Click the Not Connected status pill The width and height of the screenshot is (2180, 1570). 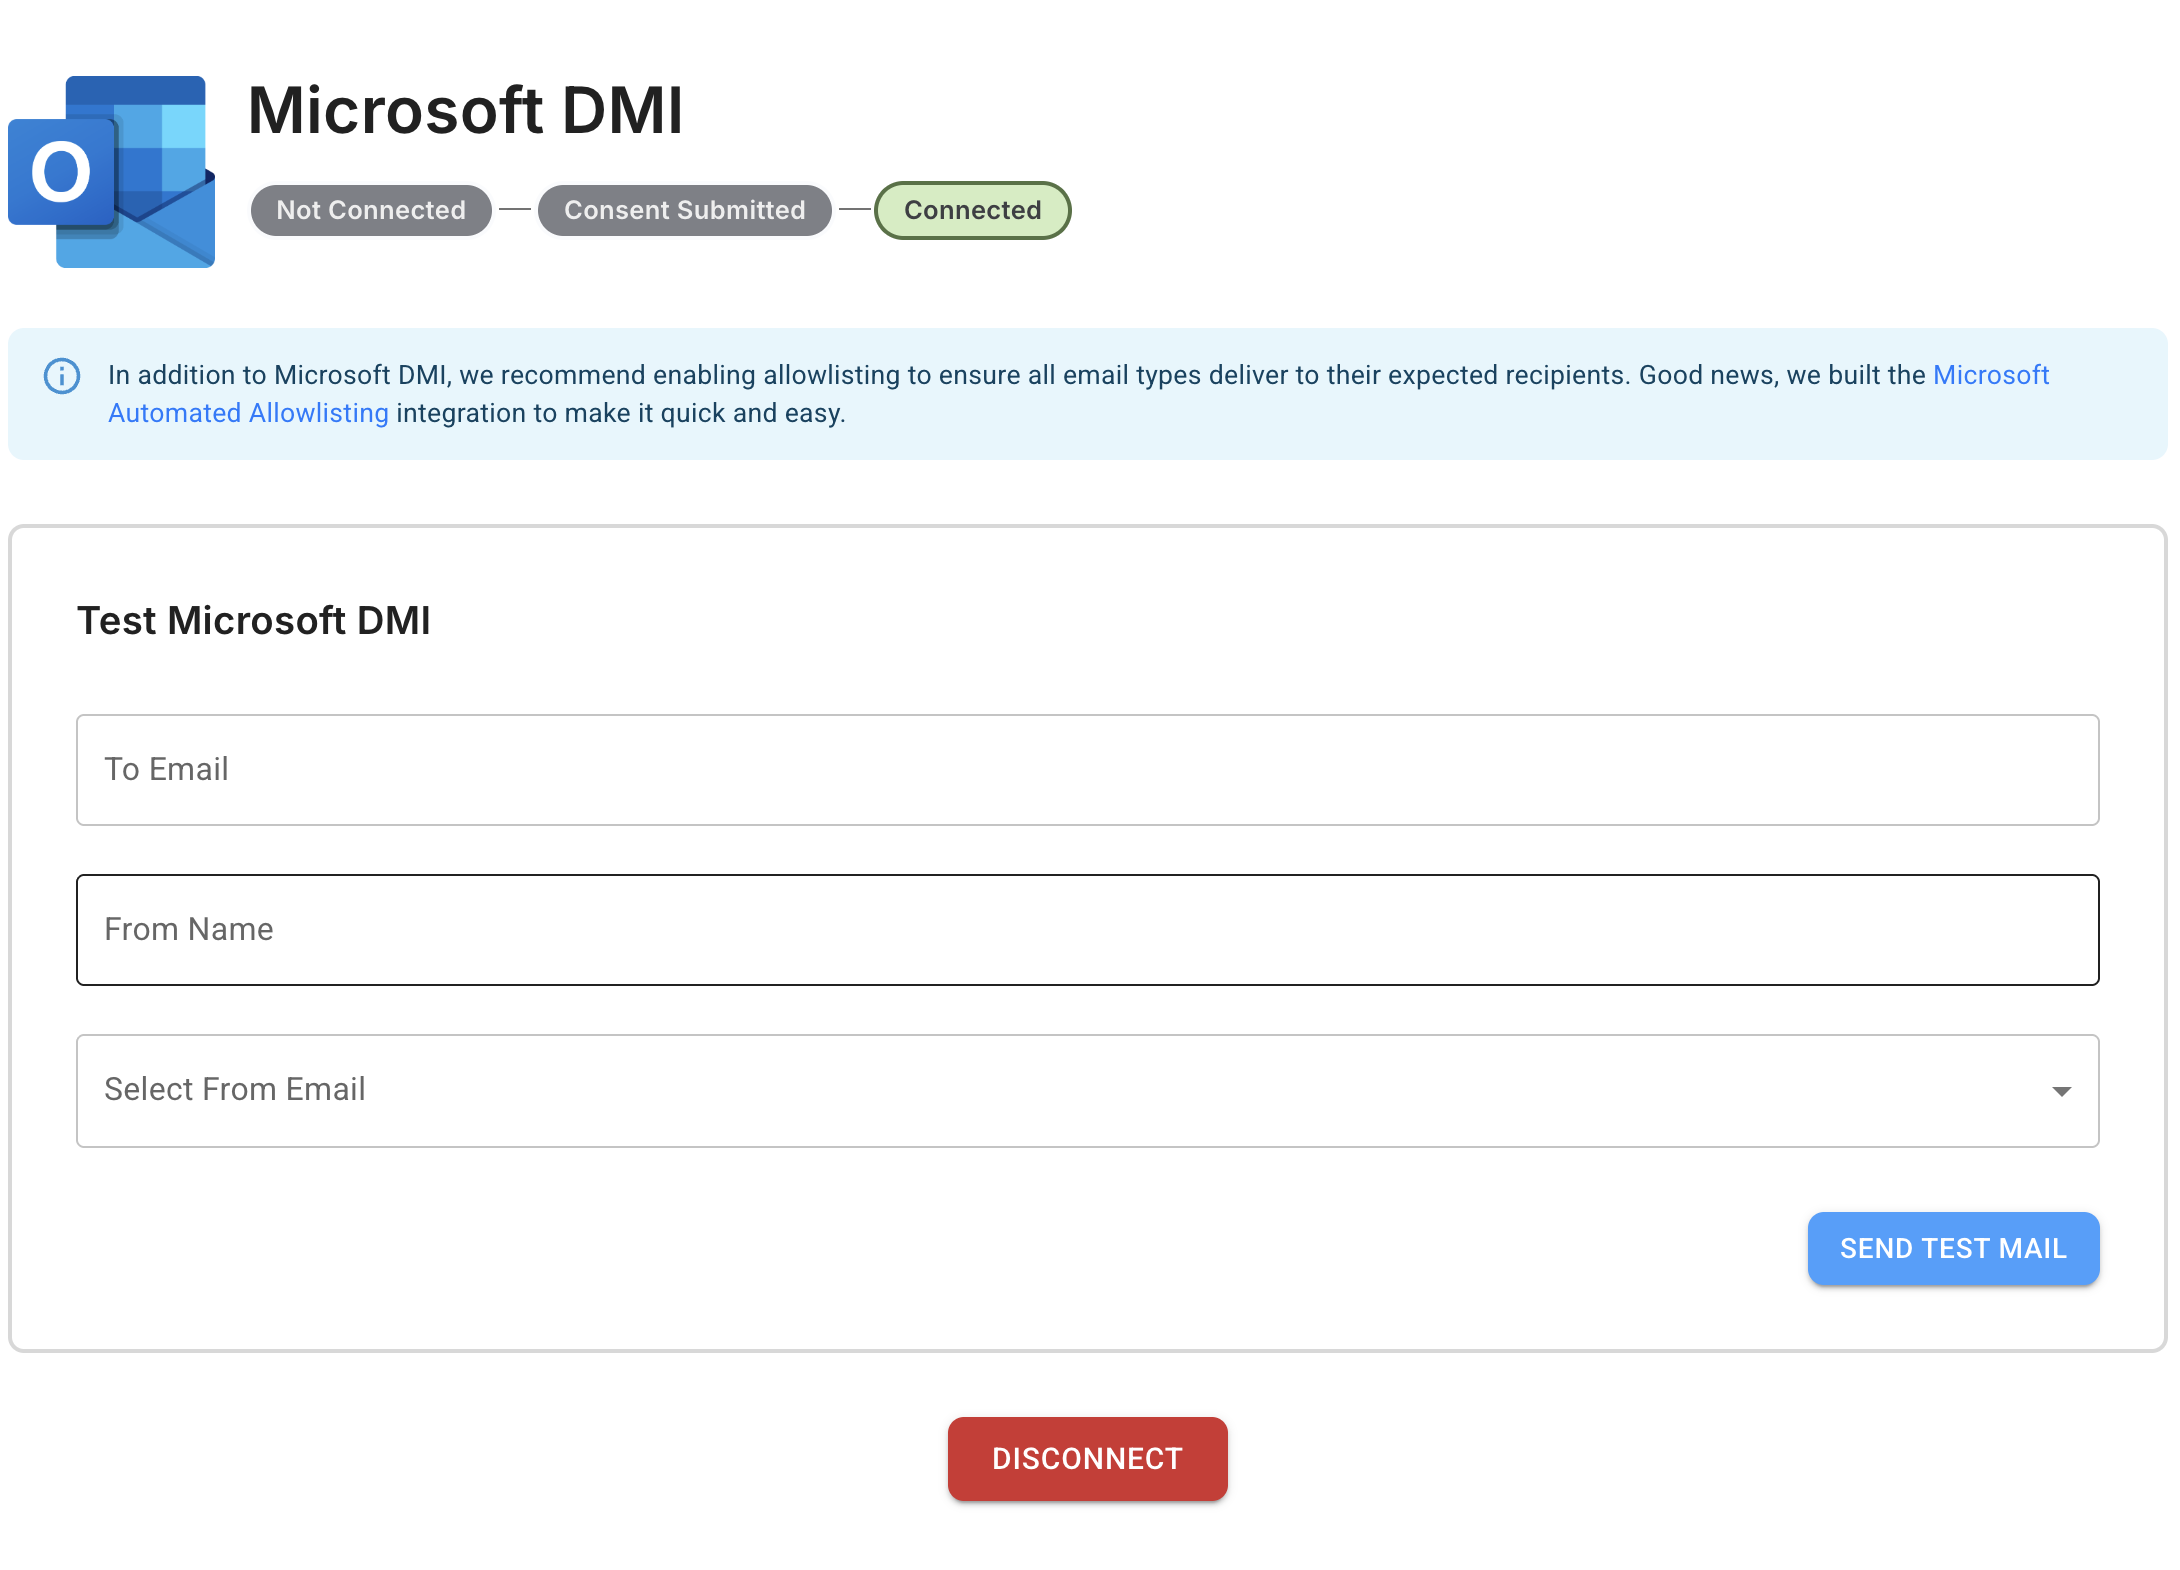click(x=371, y=210)
